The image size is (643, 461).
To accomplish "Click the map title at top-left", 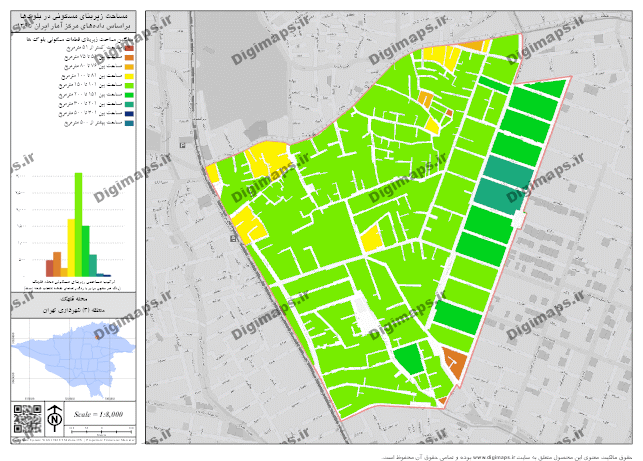I will pos(73,24).
